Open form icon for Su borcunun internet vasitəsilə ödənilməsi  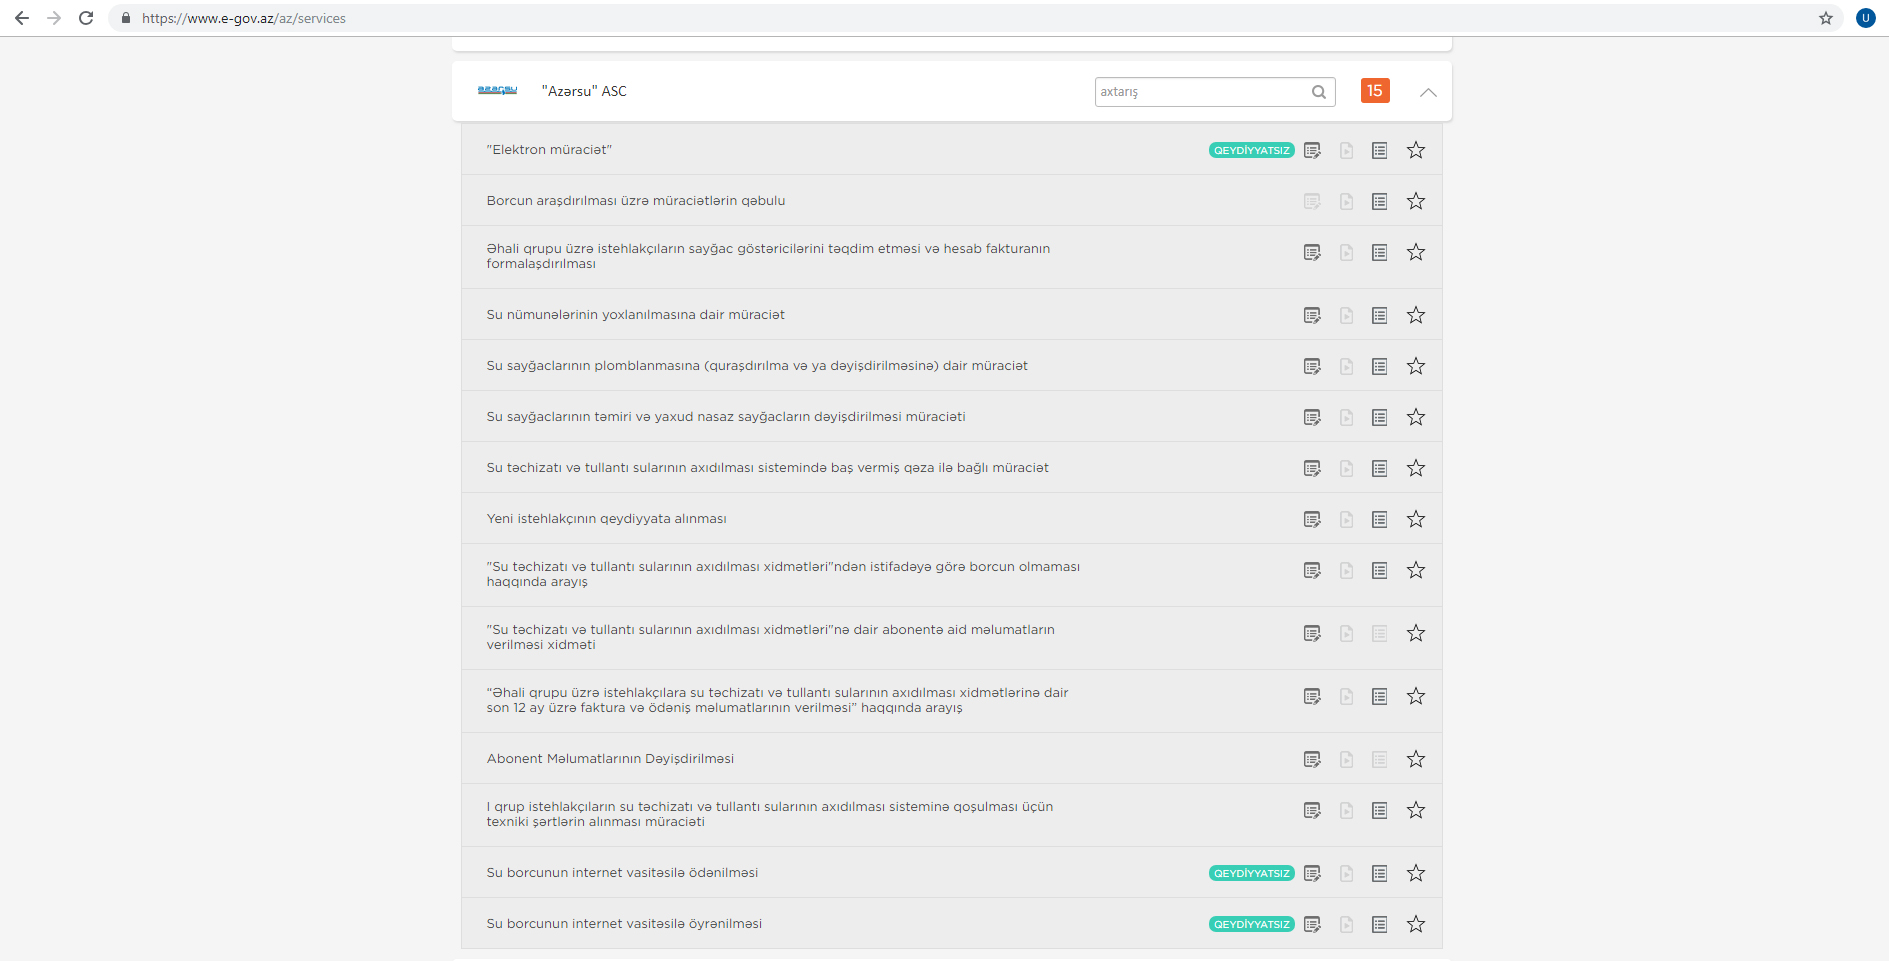click(x=1312, y=873)
